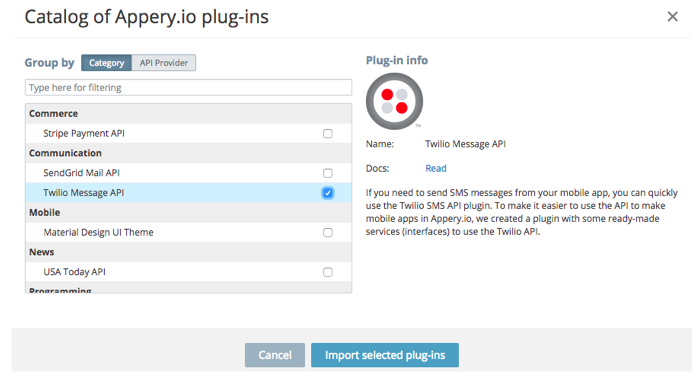This screenshot has height=381, width=700.
Task: Click the News category header
Action: coord(188,252)
